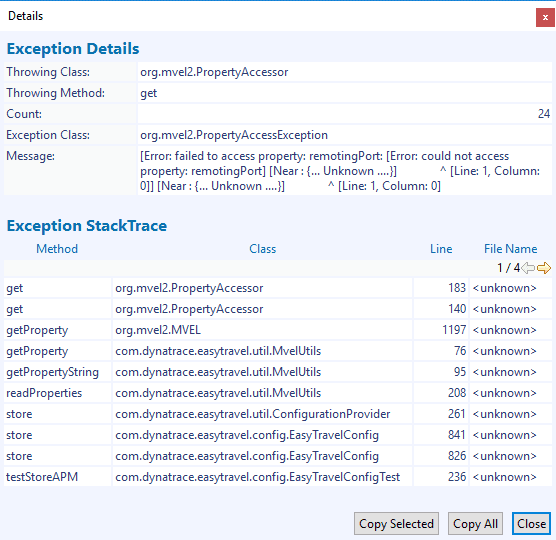
Task: Select the store row with line 826
Action: (x=278, y=456)
